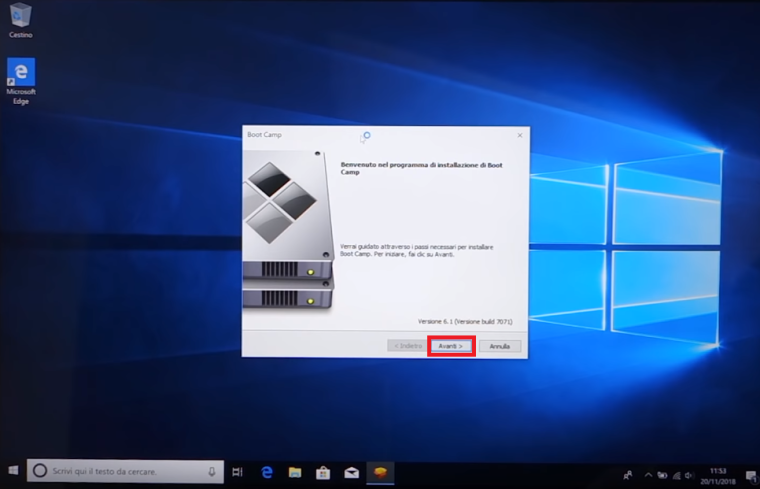Expand the hidden tray icons chevron
The width and height of the screenshot is (760, 489).
point(647,474)
